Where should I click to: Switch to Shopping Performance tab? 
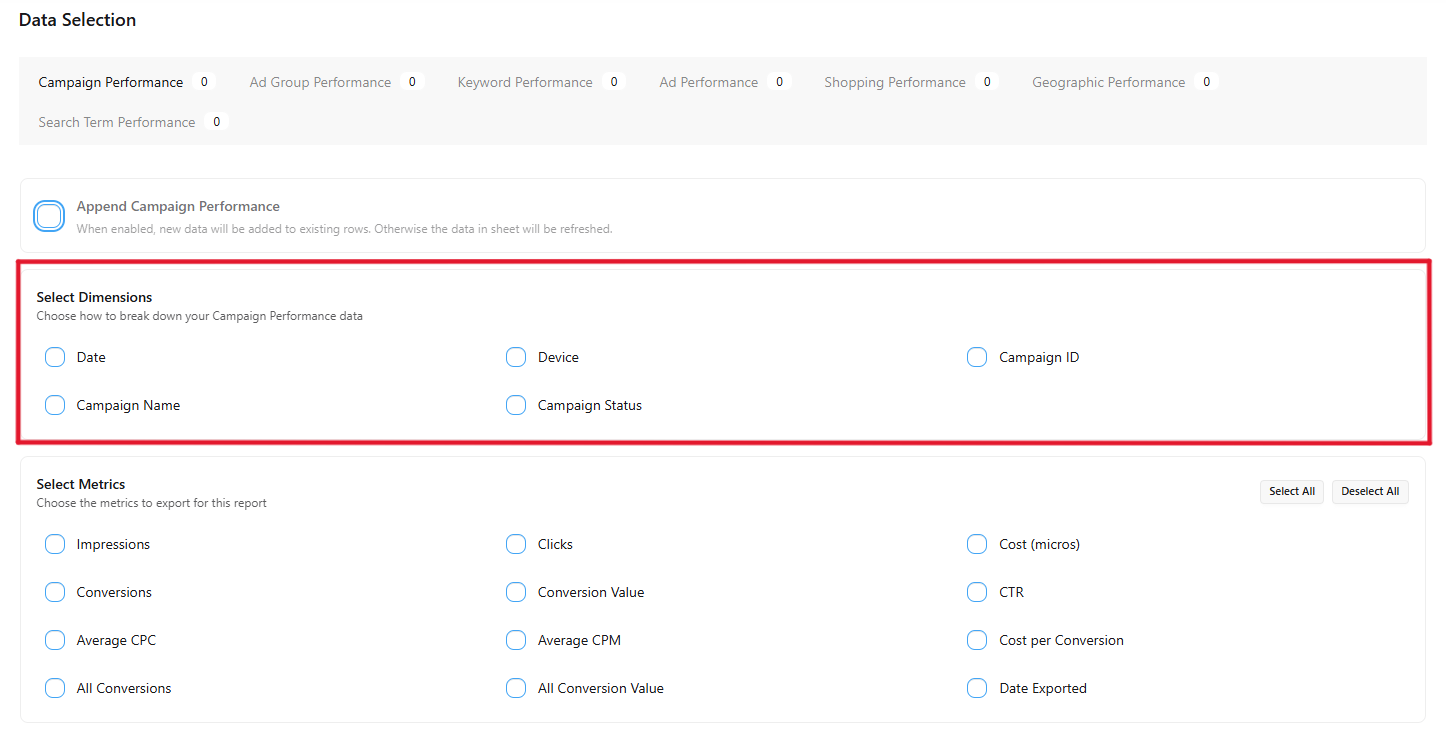click(x=911, y=82)
